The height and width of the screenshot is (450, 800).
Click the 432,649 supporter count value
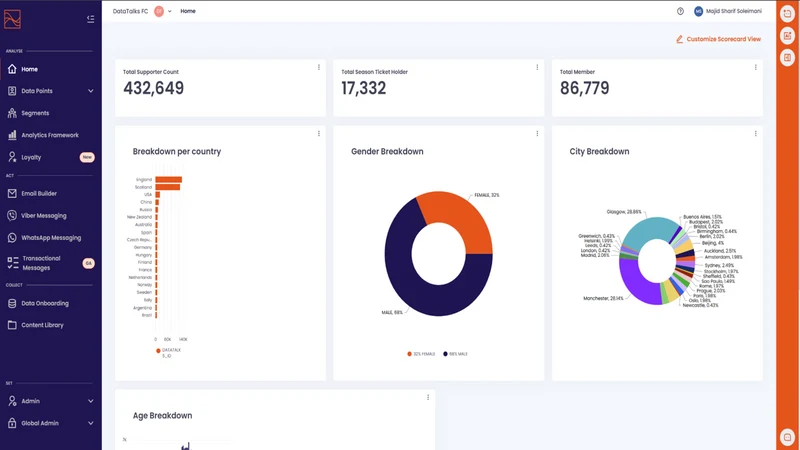tap(154, 88)
